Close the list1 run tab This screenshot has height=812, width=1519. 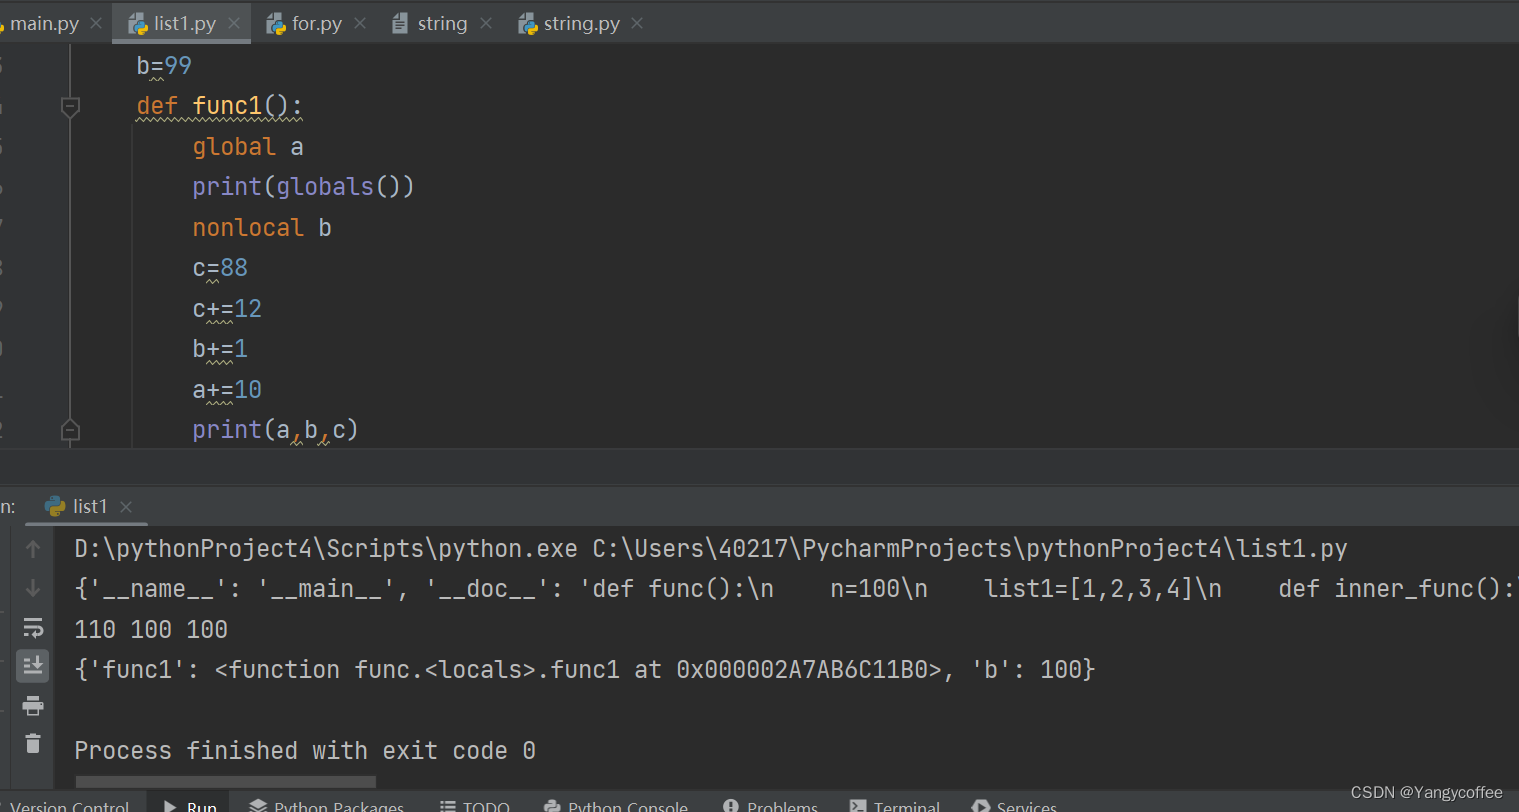(126, 507)
